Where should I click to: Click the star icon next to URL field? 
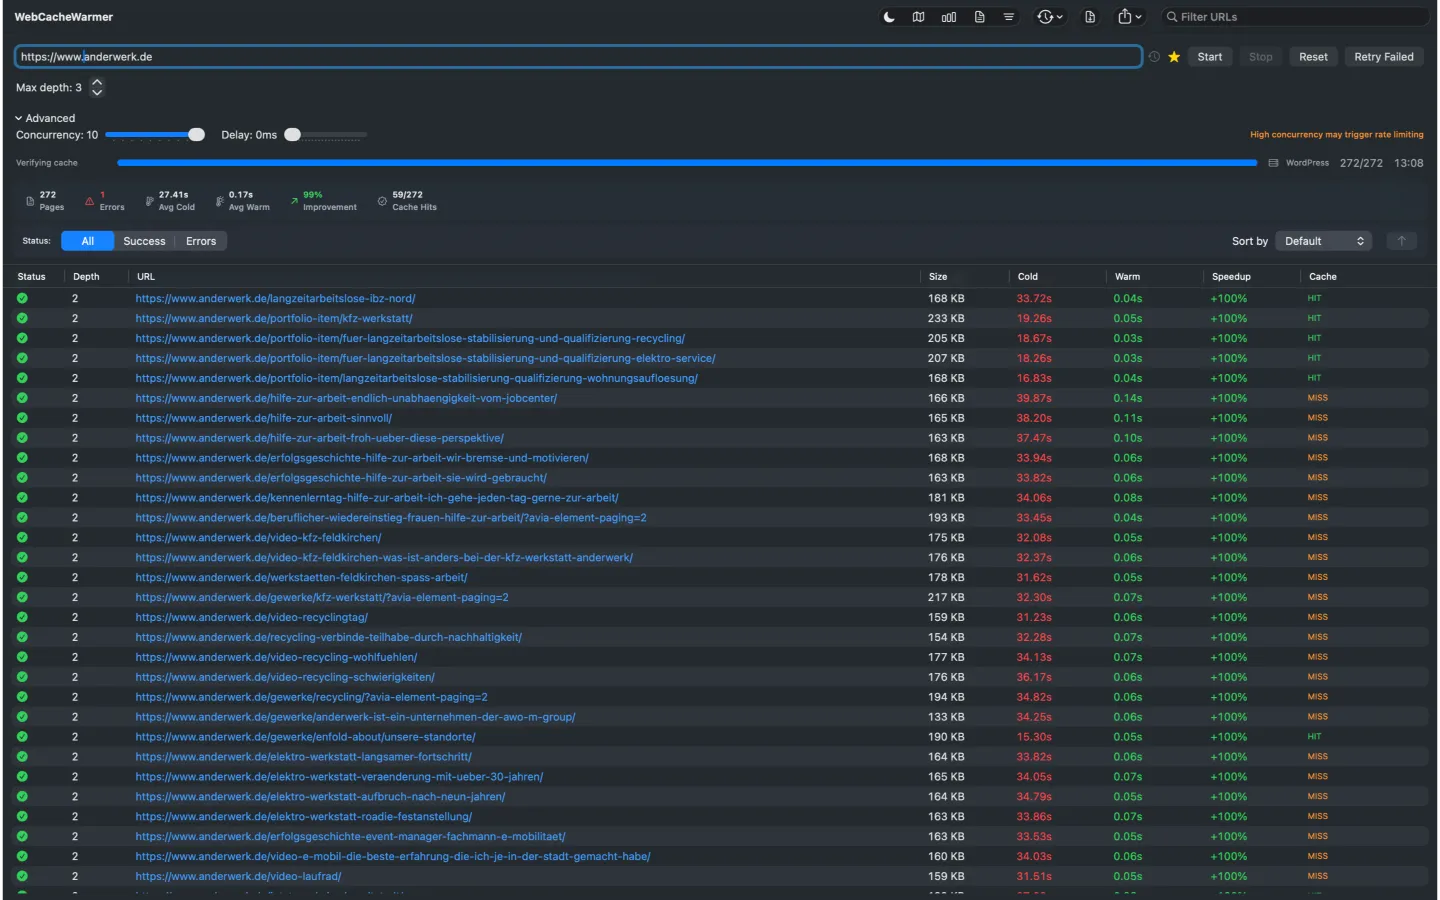click(1174, 57)
